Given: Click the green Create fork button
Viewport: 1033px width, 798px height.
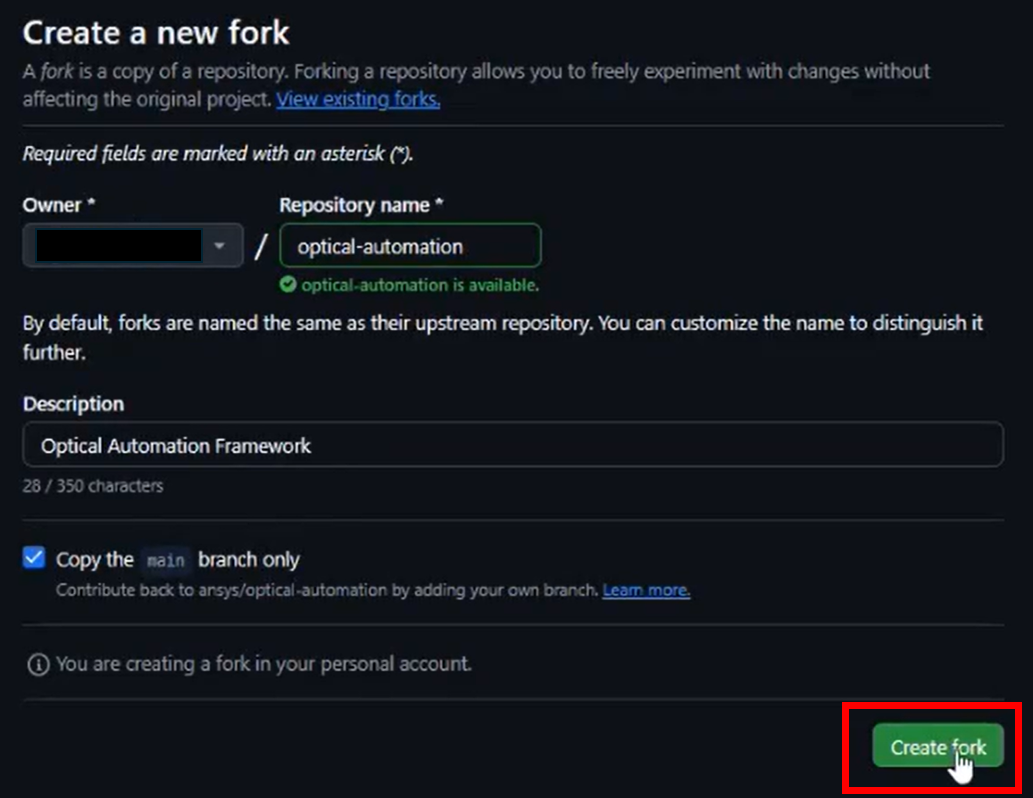Looking at the screenshot, I should tap(937, 747).
